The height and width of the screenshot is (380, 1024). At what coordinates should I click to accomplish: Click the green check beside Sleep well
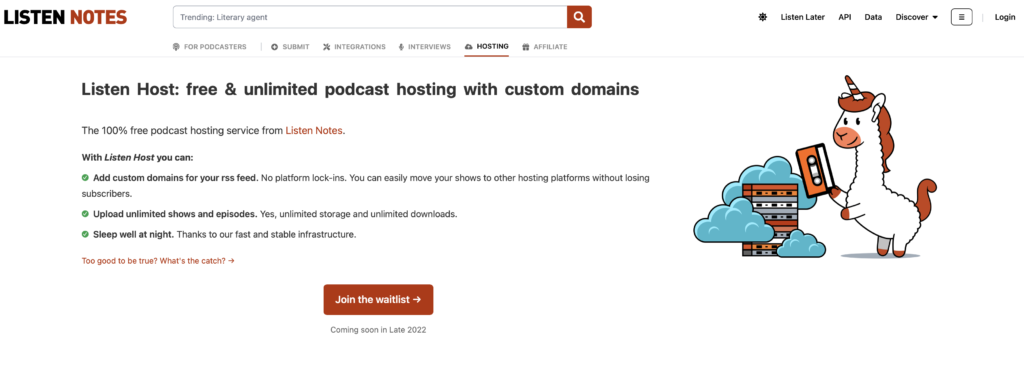tap(85, 234)
